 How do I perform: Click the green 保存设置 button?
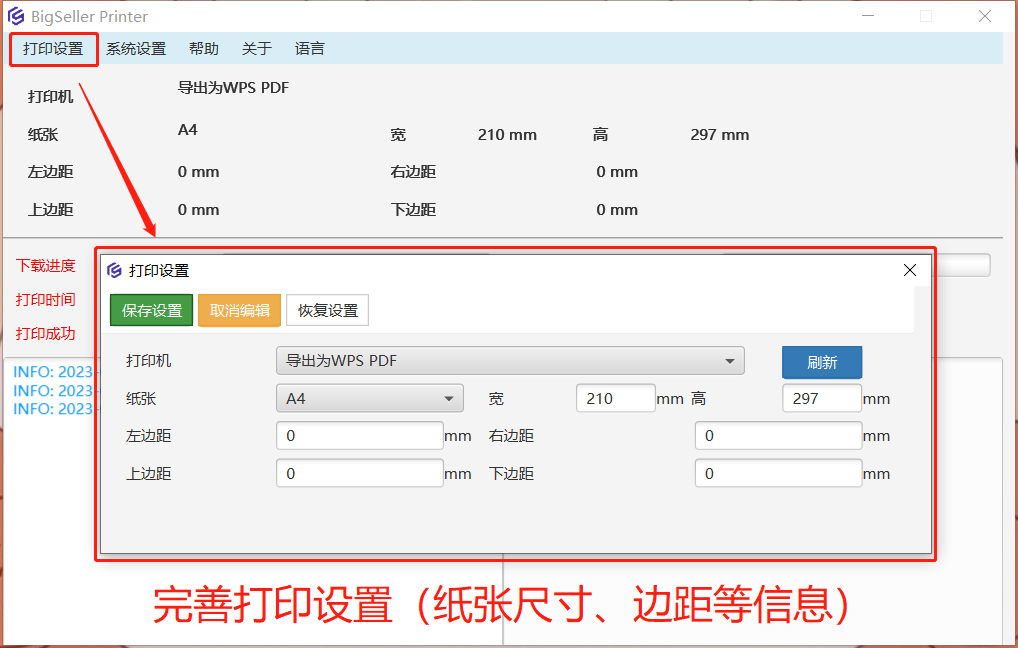(152, 311)
